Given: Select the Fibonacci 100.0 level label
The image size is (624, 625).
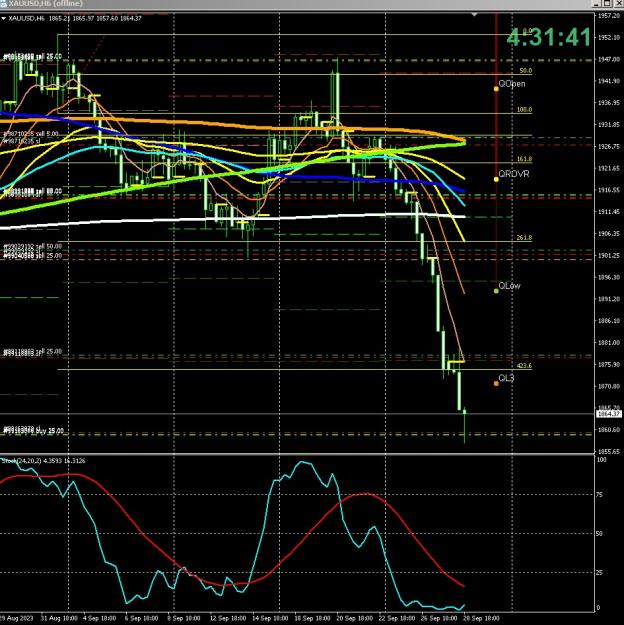Looking at the screenshot, I should pyautogui.click(x=524, y=109).
